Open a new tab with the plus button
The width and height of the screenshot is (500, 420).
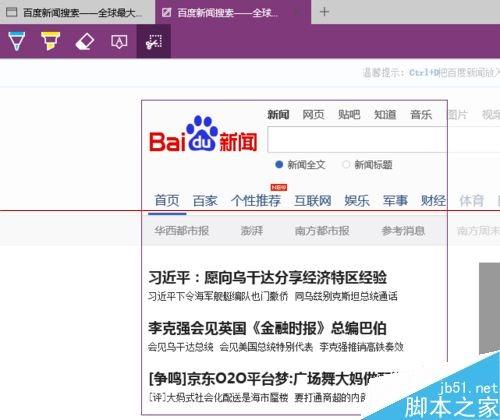point(324,12)
